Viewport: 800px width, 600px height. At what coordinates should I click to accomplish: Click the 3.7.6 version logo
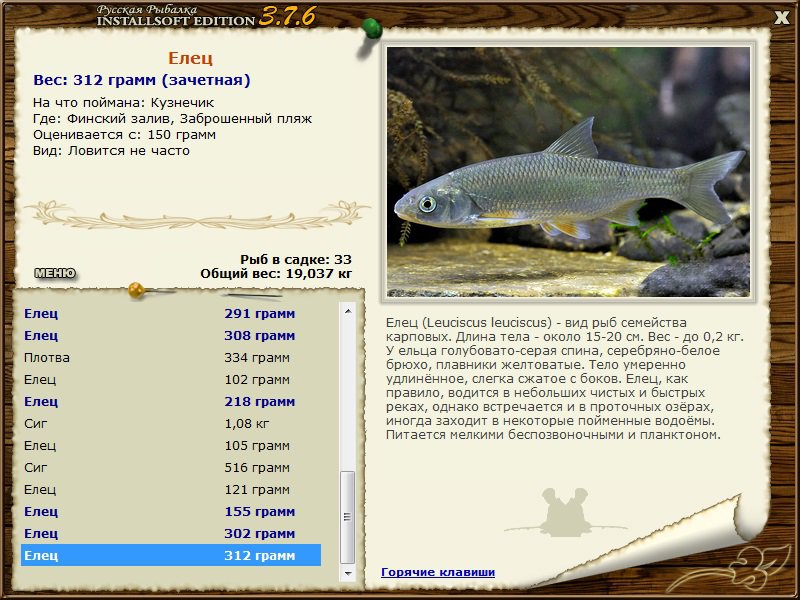tap(287, 16)
